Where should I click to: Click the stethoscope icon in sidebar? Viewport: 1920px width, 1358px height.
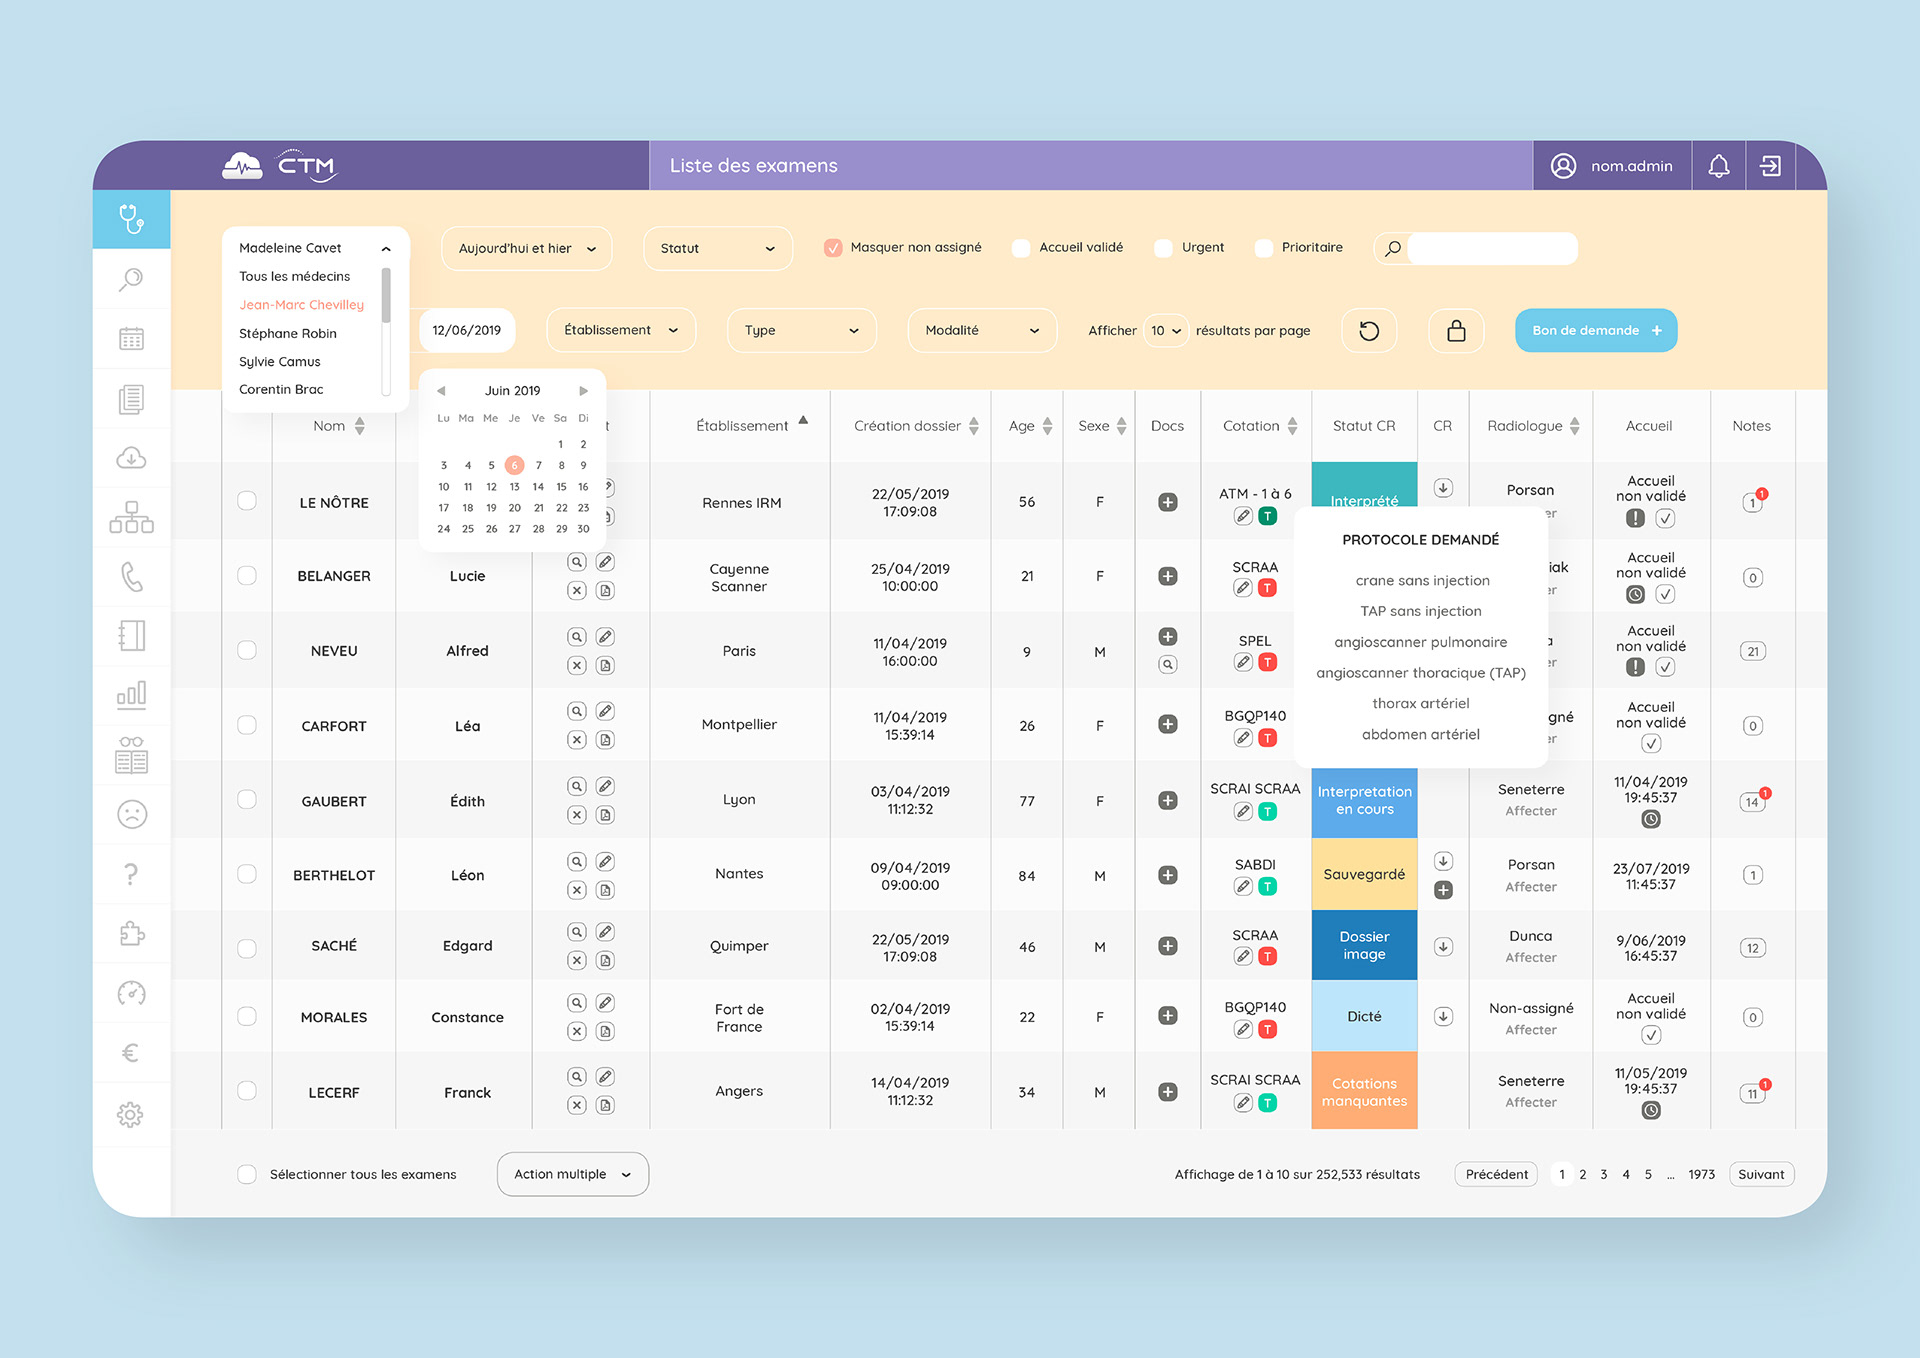point(131,218)
